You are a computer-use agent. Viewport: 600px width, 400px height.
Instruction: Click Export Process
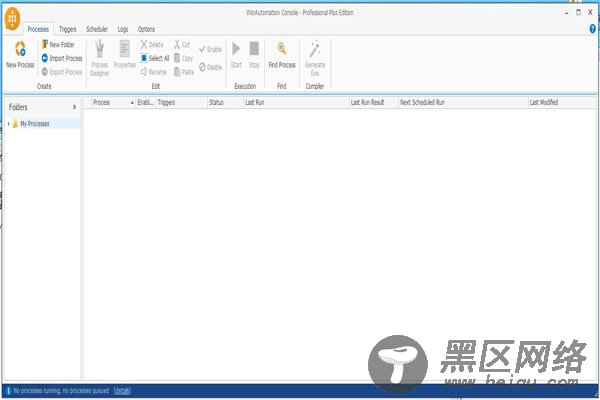(x=62, y=72)
